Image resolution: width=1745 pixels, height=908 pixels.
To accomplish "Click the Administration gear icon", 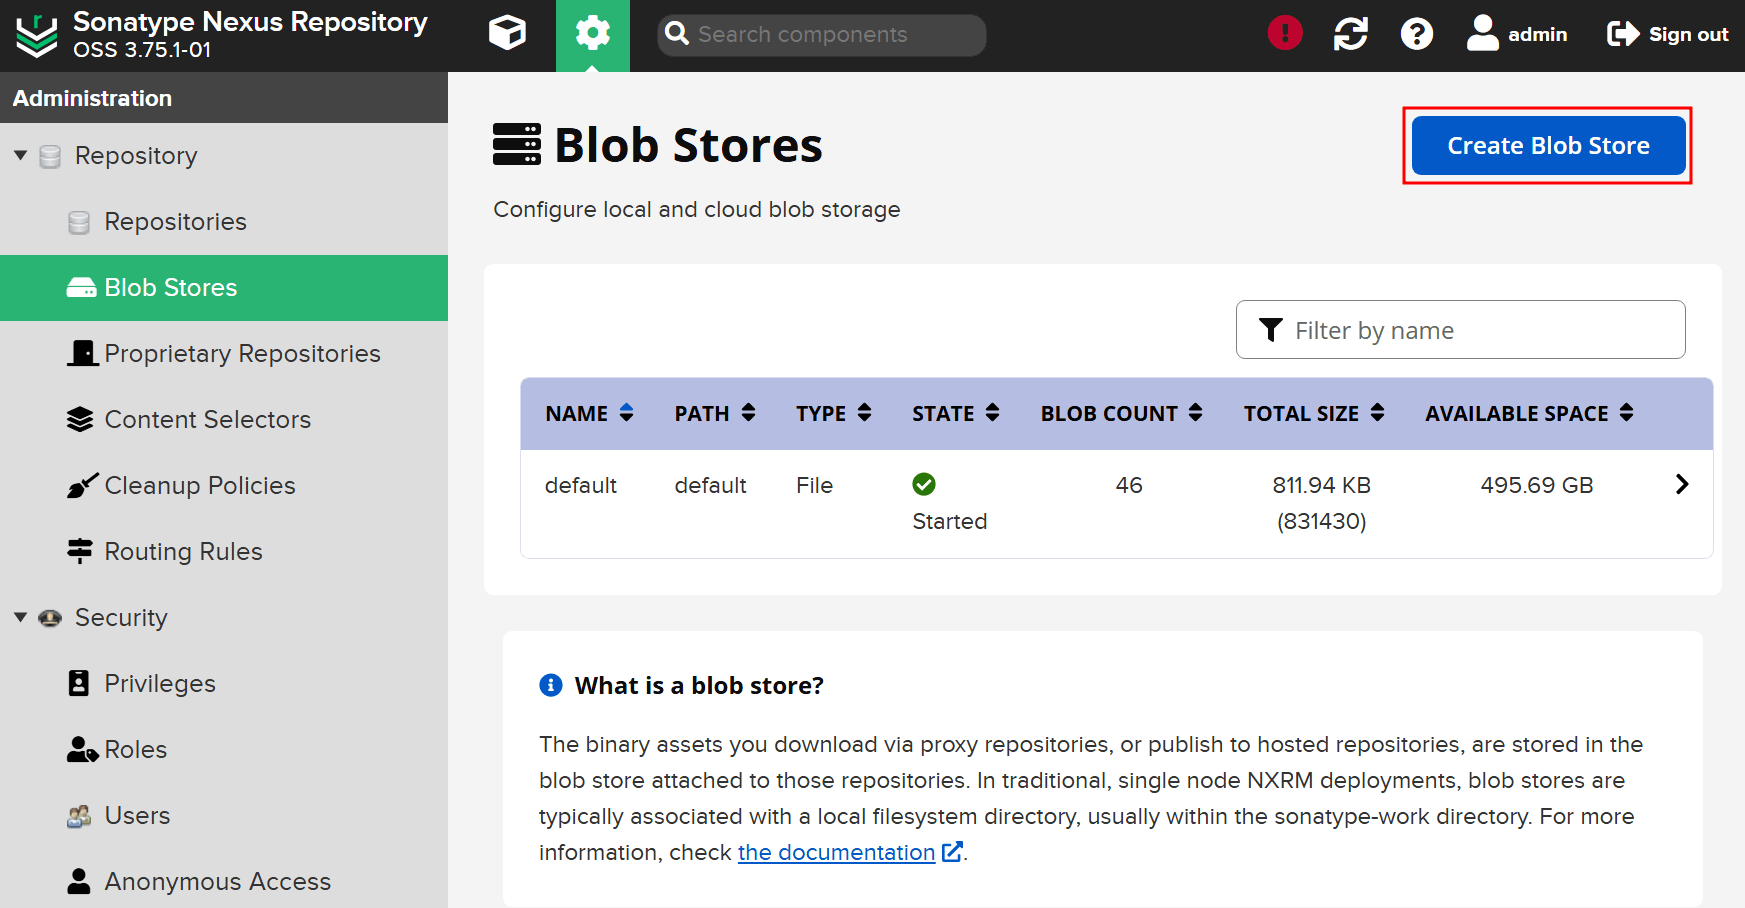I will 592,34.
